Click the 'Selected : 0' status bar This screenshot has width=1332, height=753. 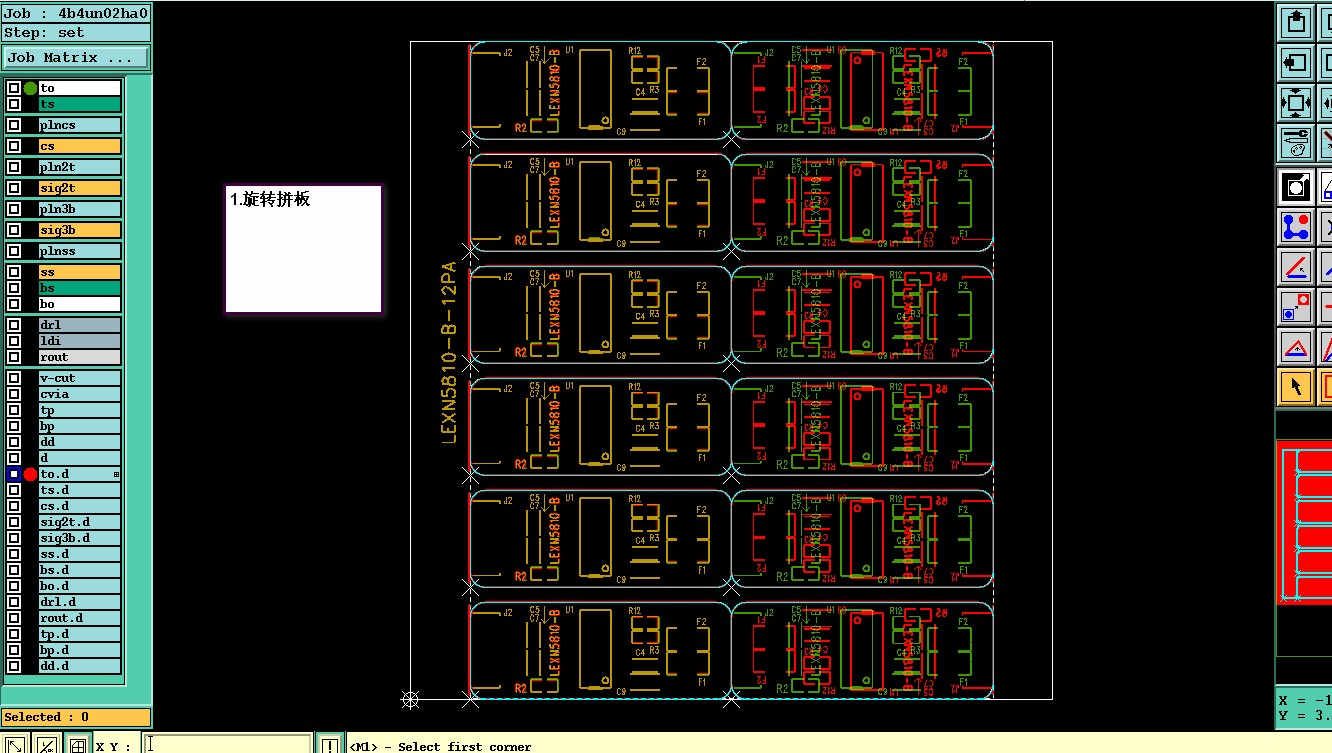tap(76, 717)
